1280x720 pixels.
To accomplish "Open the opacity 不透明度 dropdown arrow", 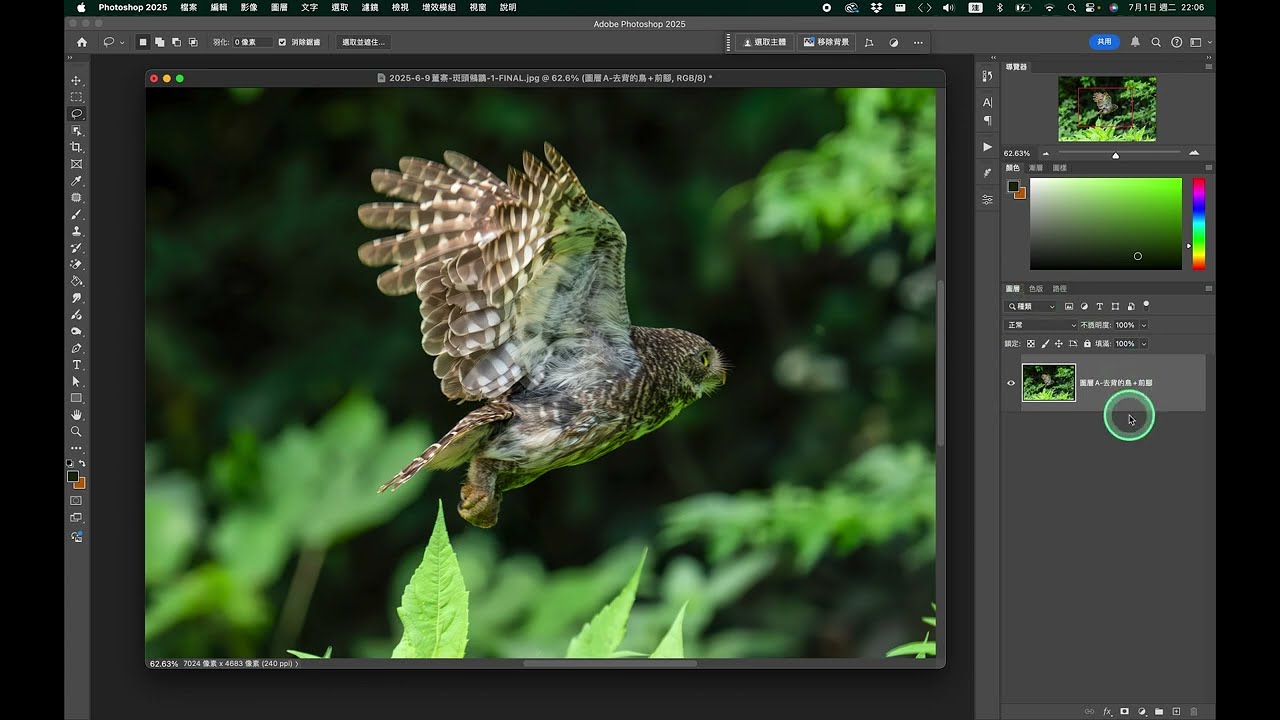I will click(x=1144, y=325).
